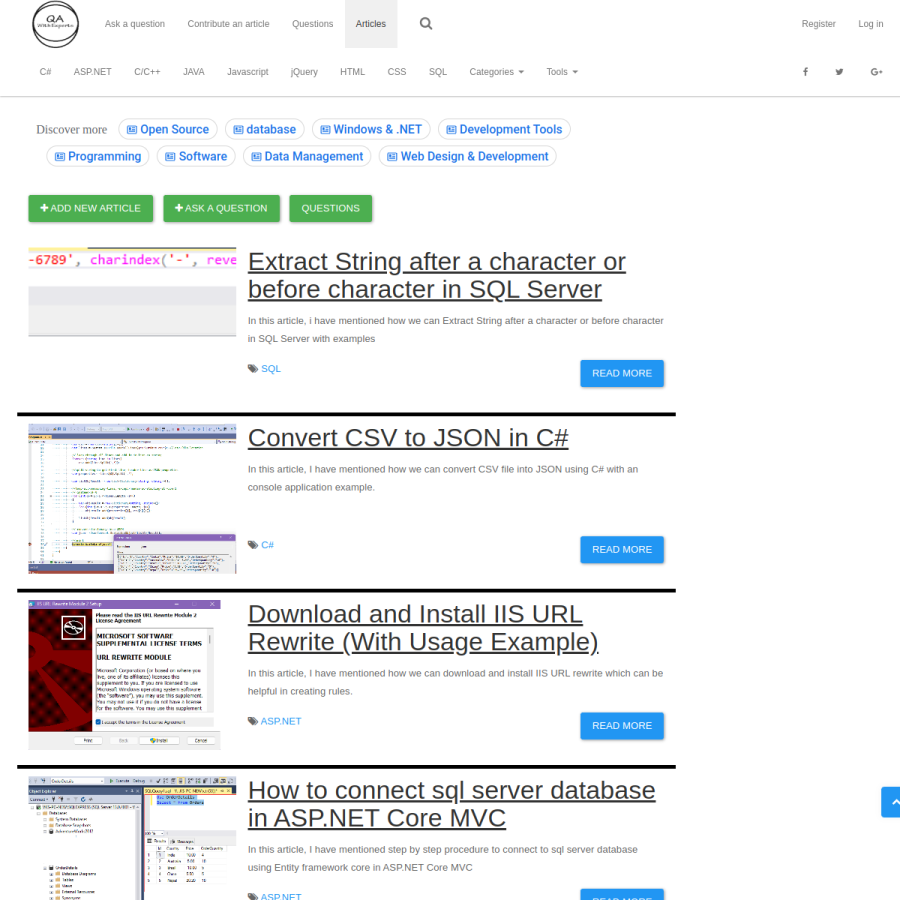Click Log in in the header
The width and height of the screenshot is (900, 900).
[x=871, y=24]
